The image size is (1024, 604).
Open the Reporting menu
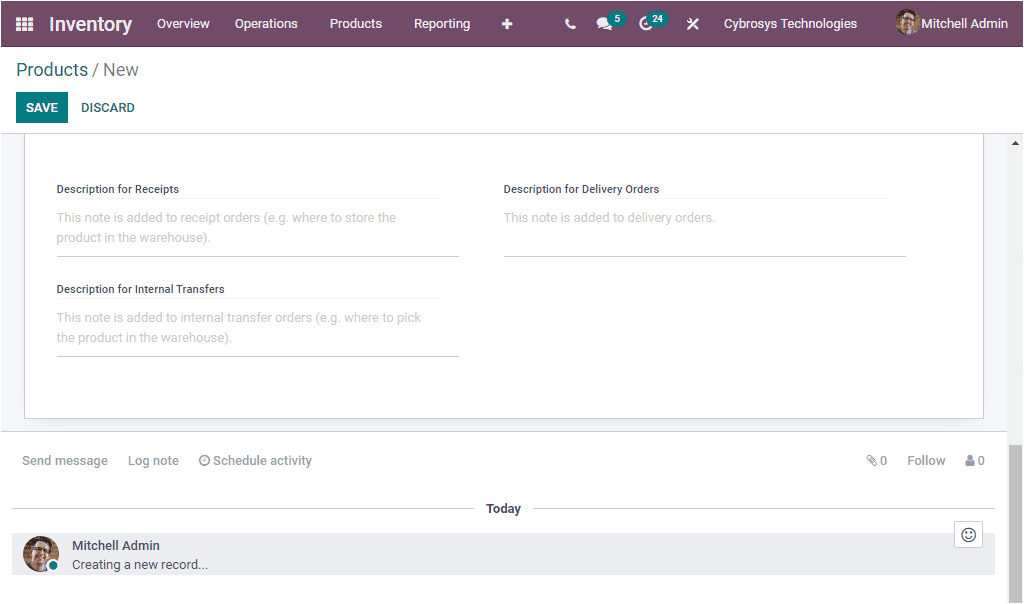click(x=441, y=23)
